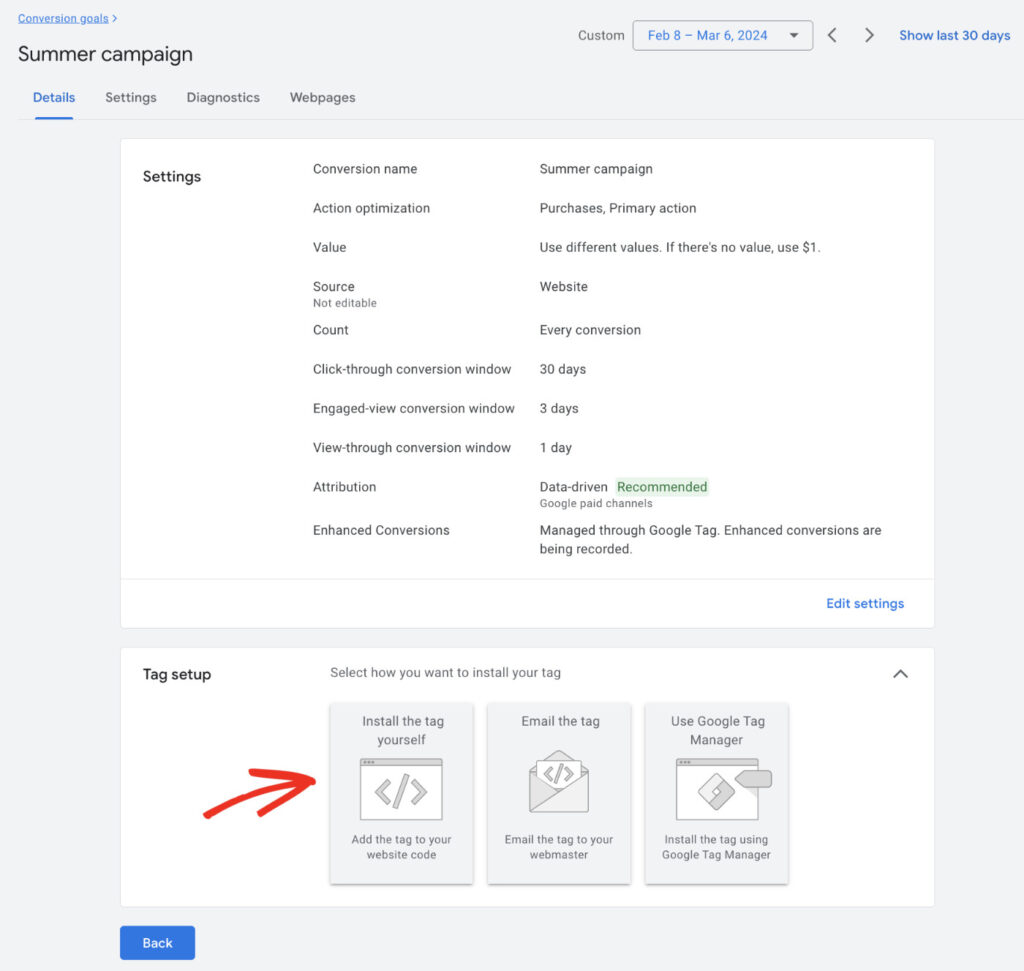Click the next date range arrow
The image size is (1024, 971).
point(869,34)
